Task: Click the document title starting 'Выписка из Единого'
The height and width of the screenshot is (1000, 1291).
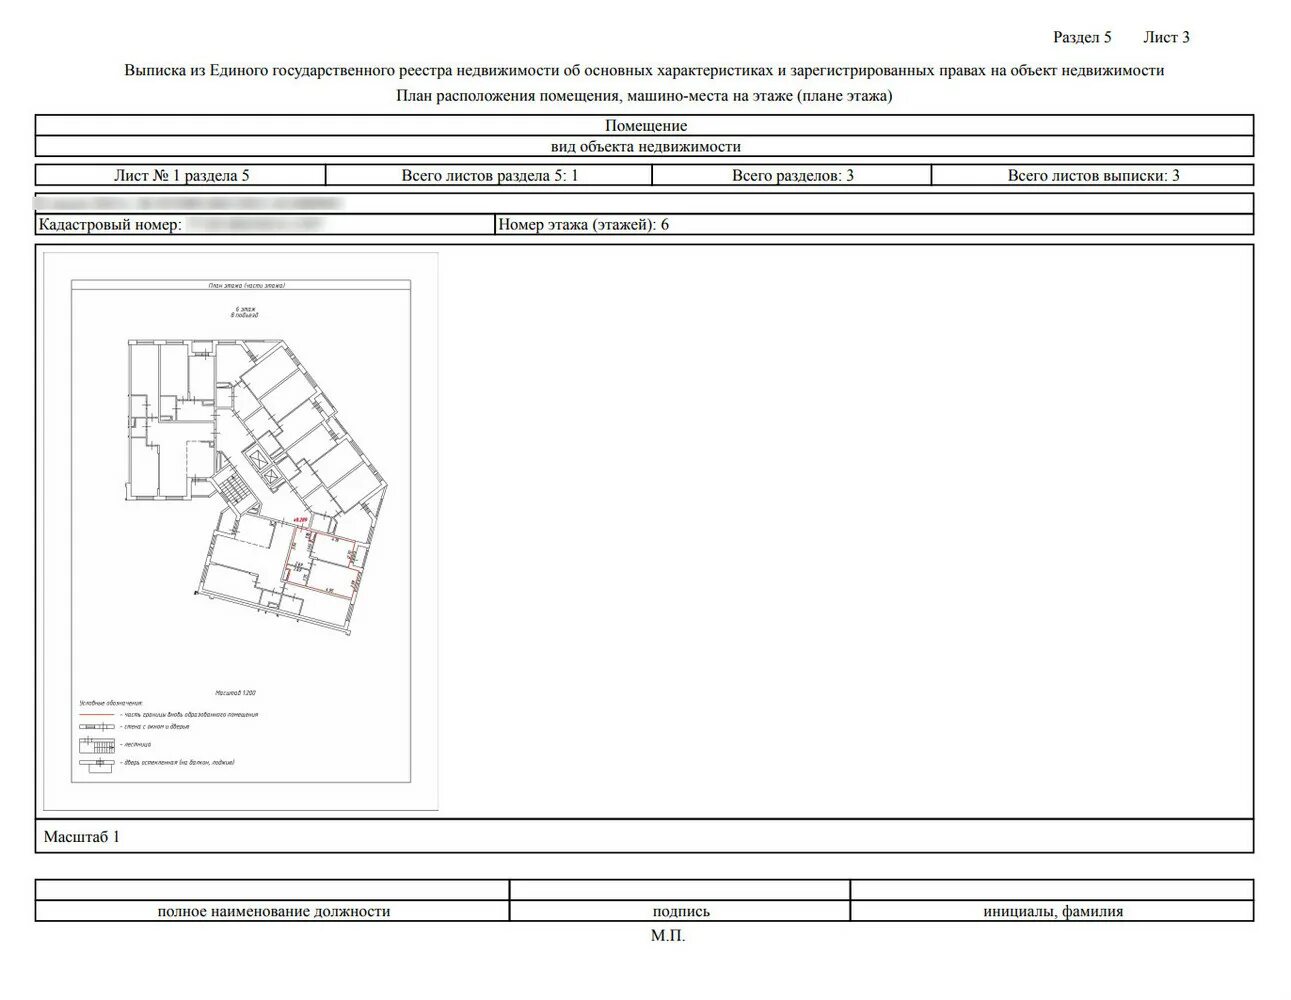Action: click(x=644, y=70)
